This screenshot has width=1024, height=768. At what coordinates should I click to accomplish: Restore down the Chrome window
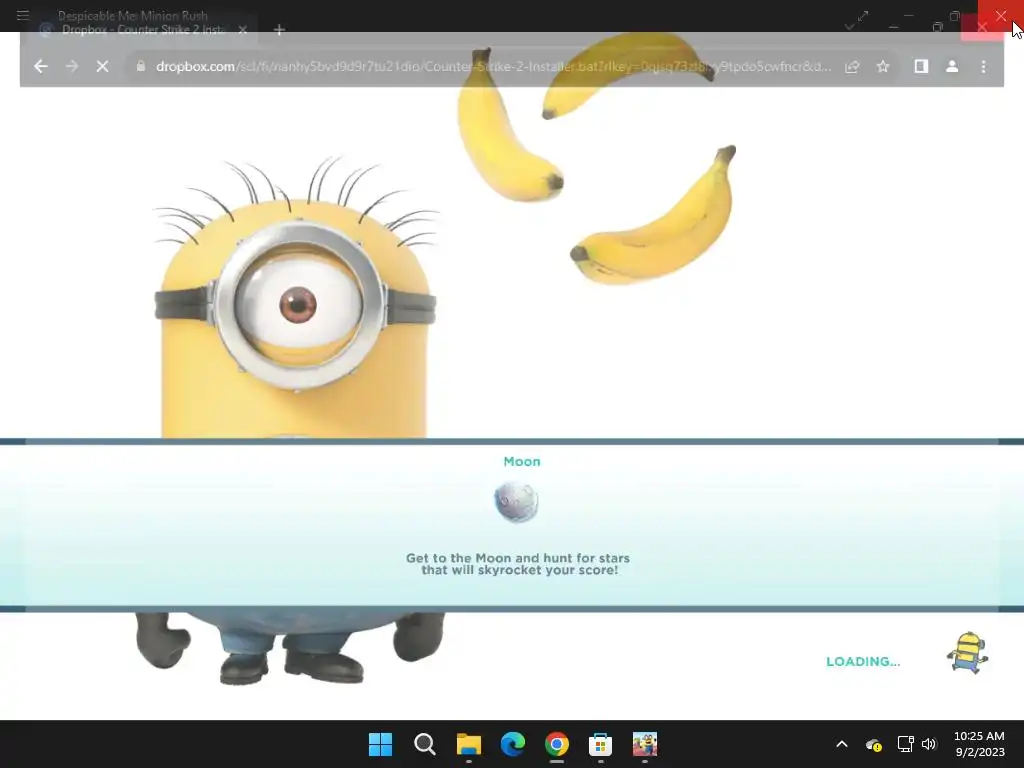(938, 27)
